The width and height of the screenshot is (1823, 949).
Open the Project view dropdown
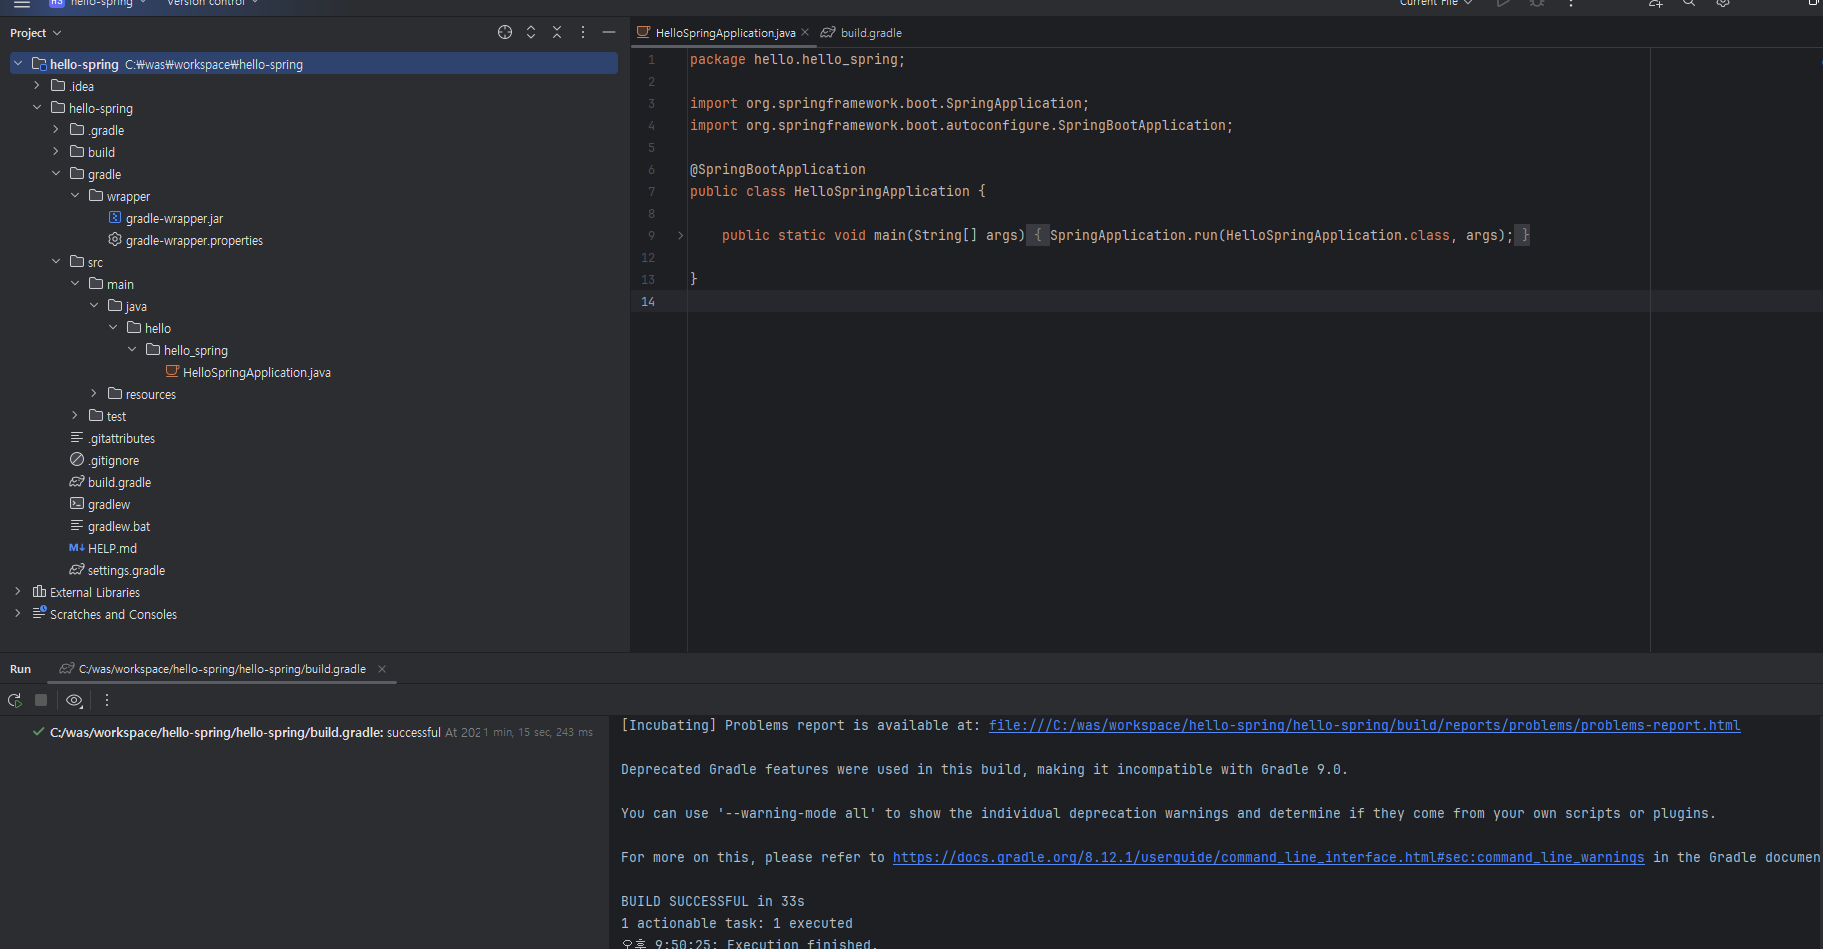point(36,33)
